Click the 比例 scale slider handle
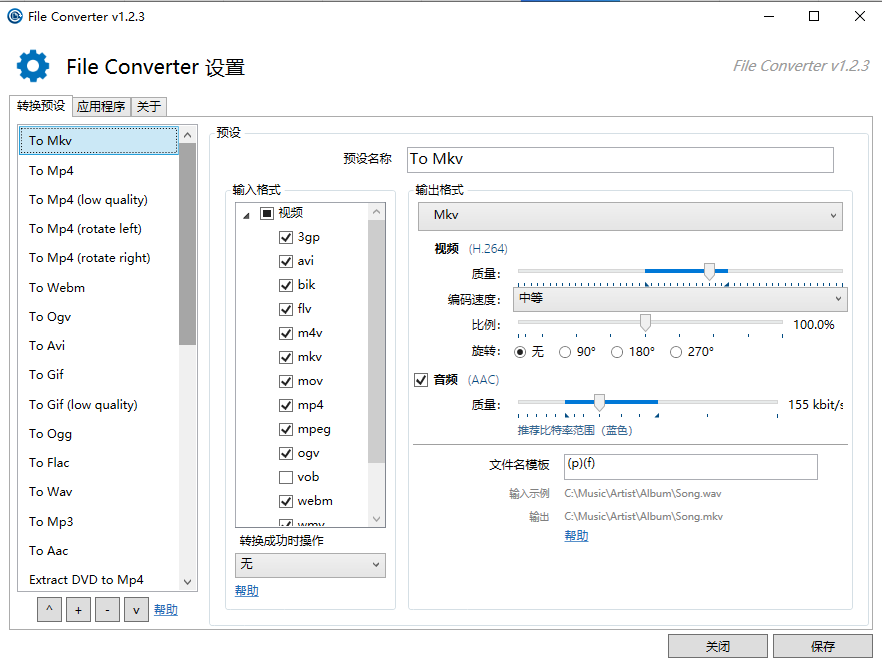This screenshot has width=882, height=663. coord(645,323)
